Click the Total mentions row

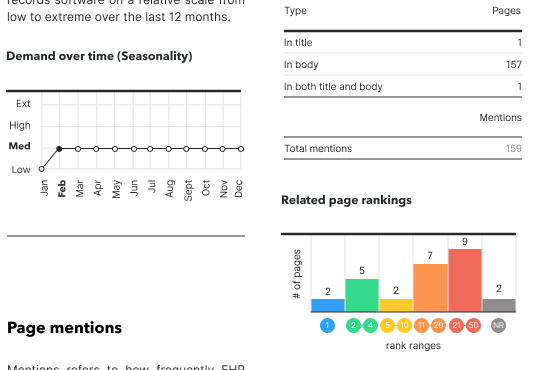point(403,149)
